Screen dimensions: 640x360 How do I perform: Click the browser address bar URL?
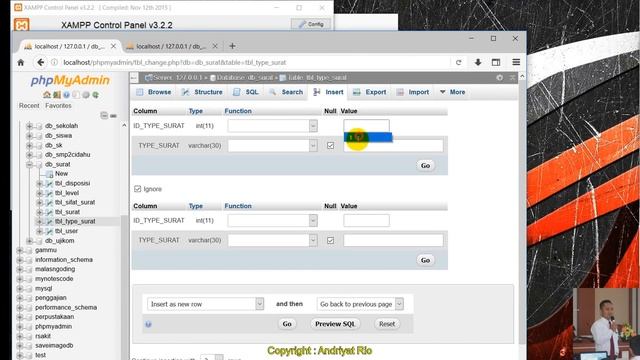tap(175, 62)
